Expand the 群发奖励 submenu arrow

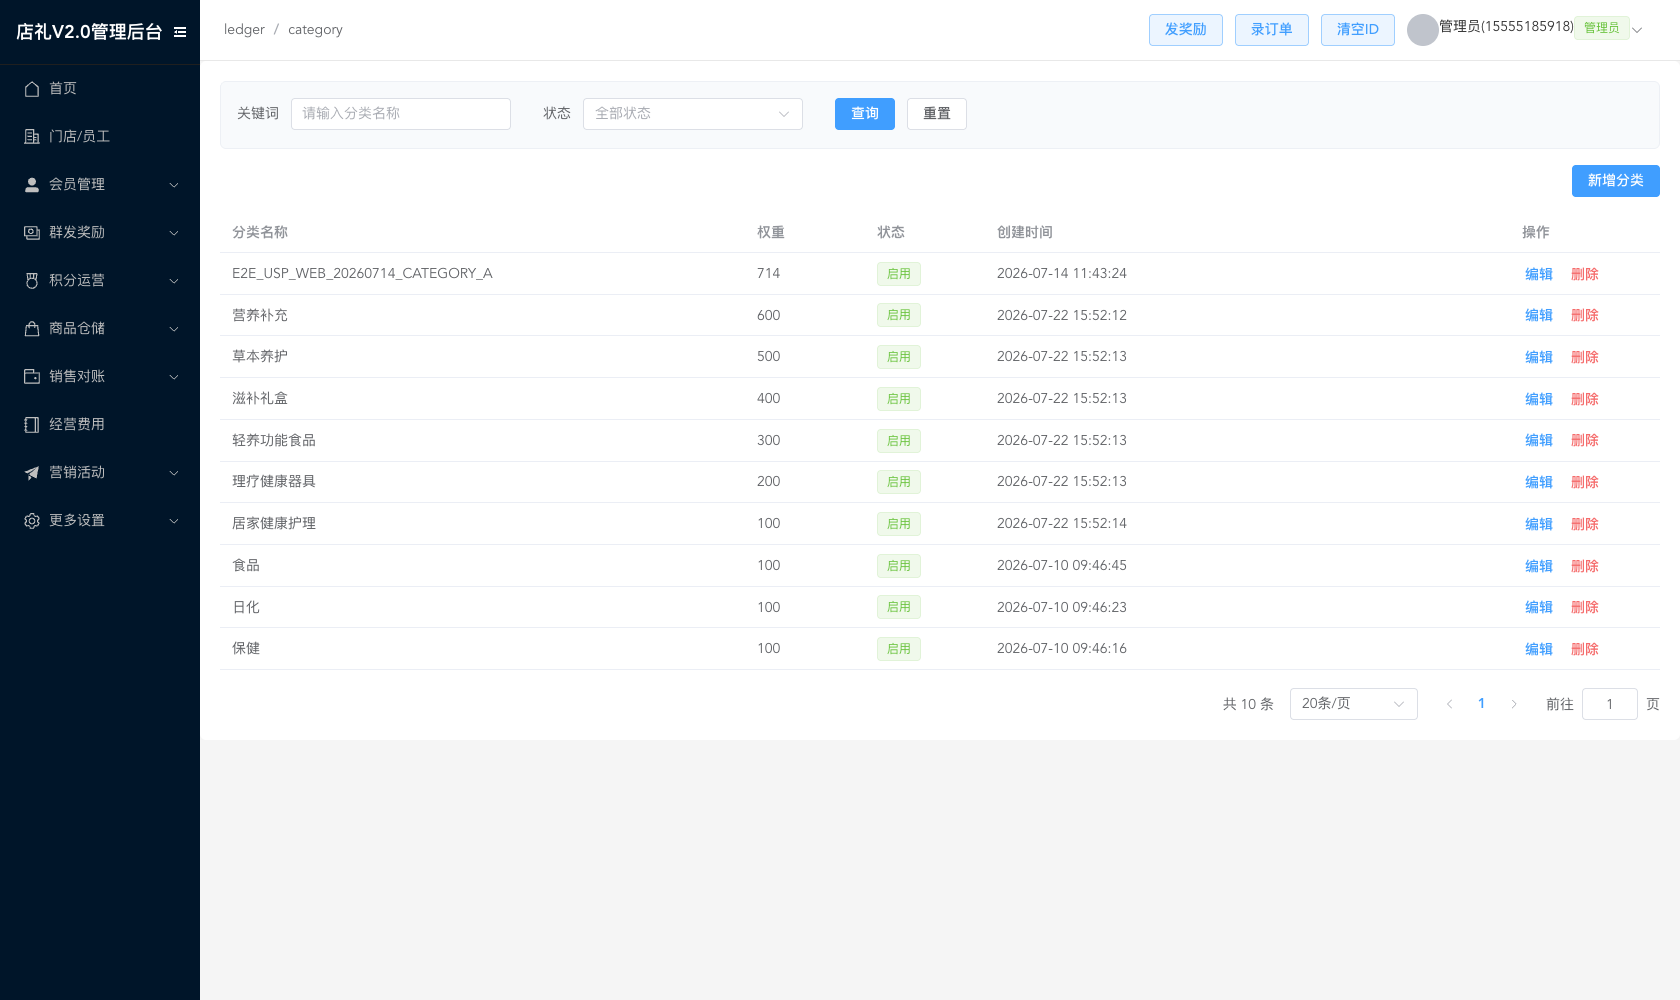pos(174,233)
